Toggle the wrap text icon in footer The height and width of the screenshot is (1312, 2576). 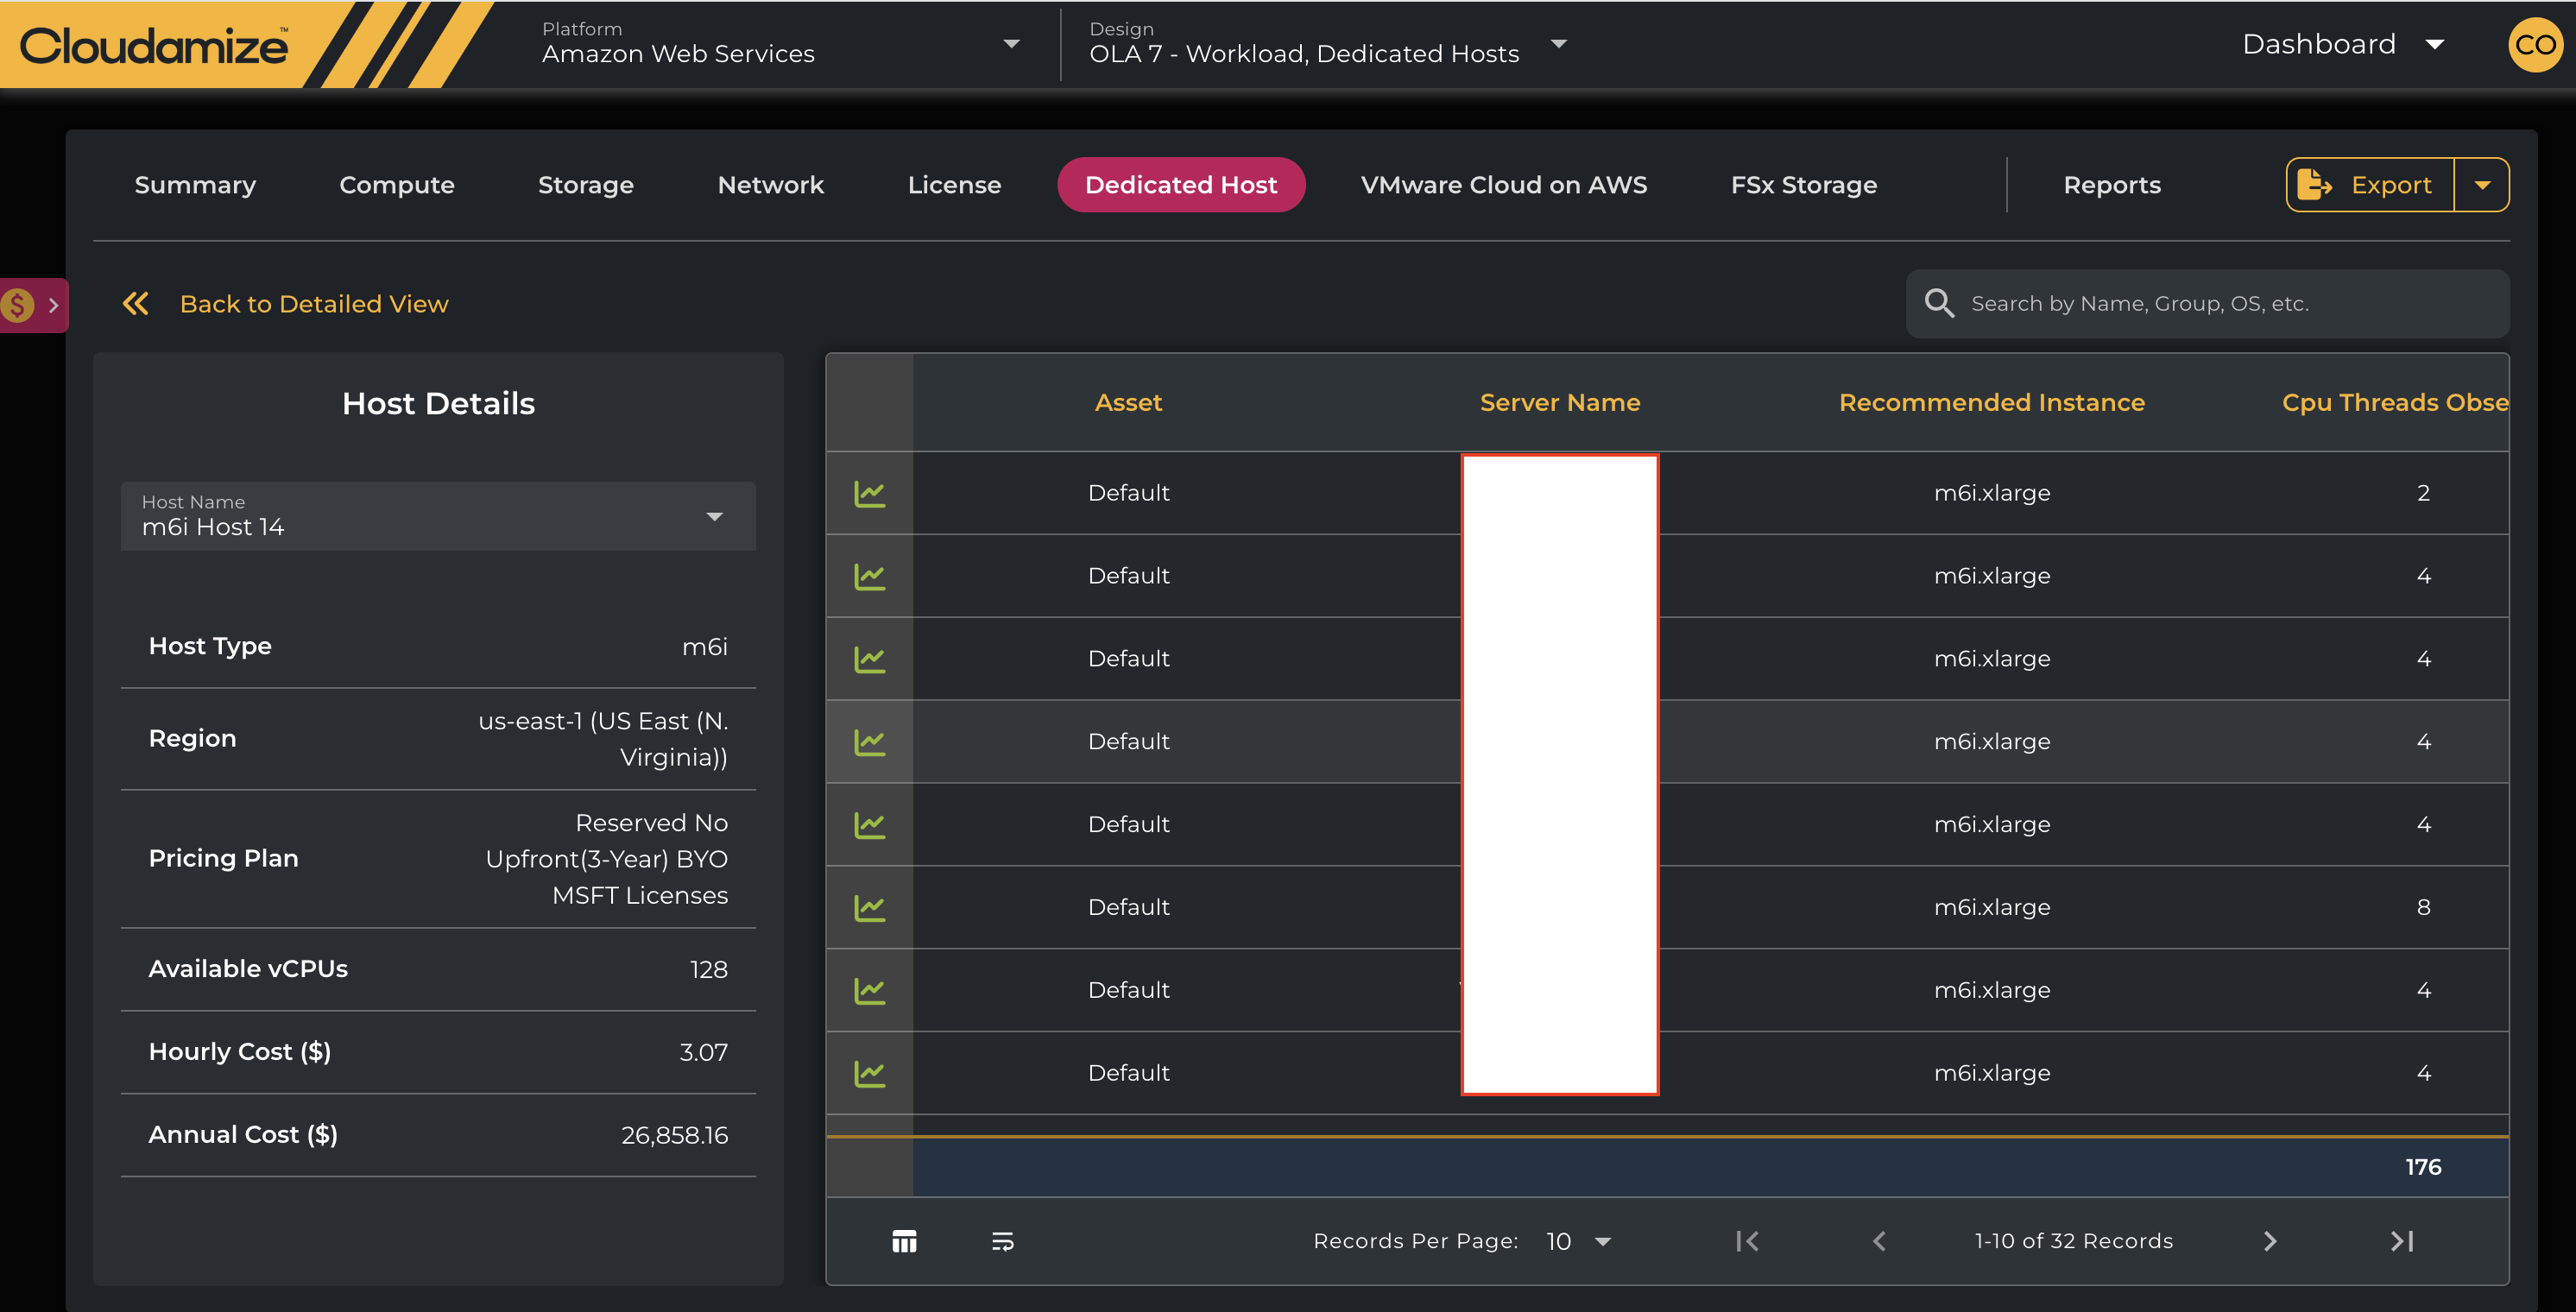(1002, 1241)
